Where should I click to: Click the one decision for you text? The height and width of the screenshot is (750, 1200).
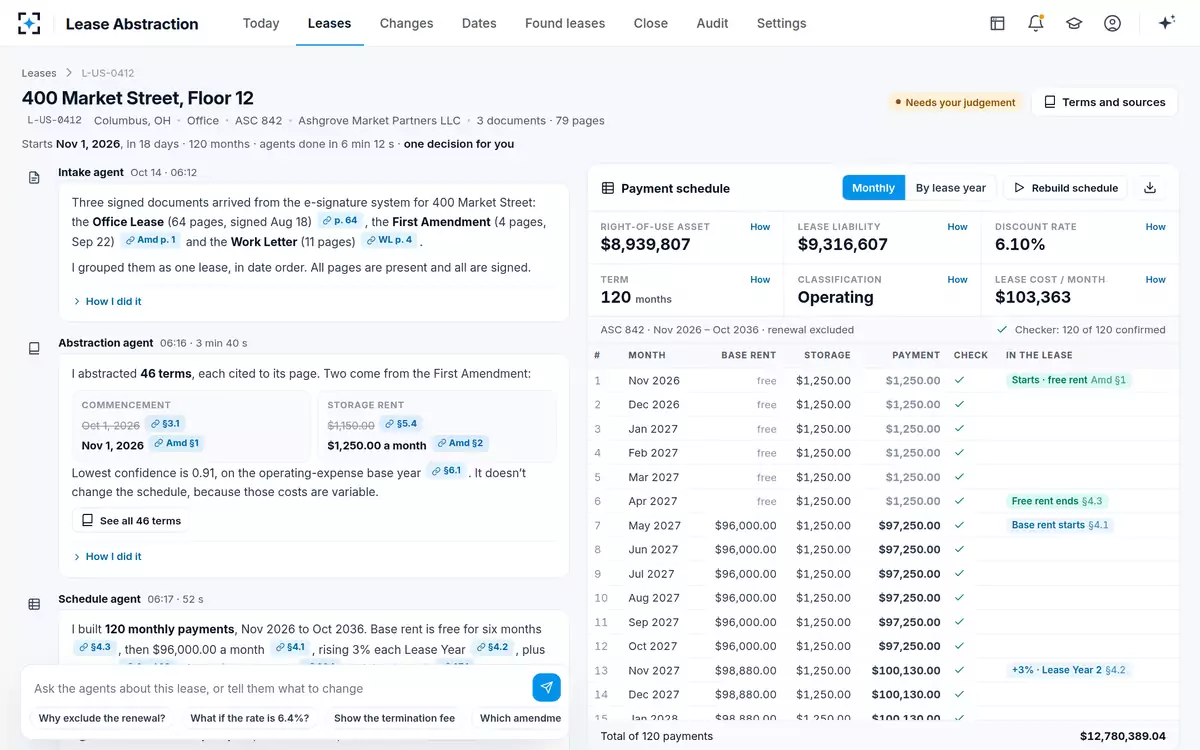click(459, 144)
